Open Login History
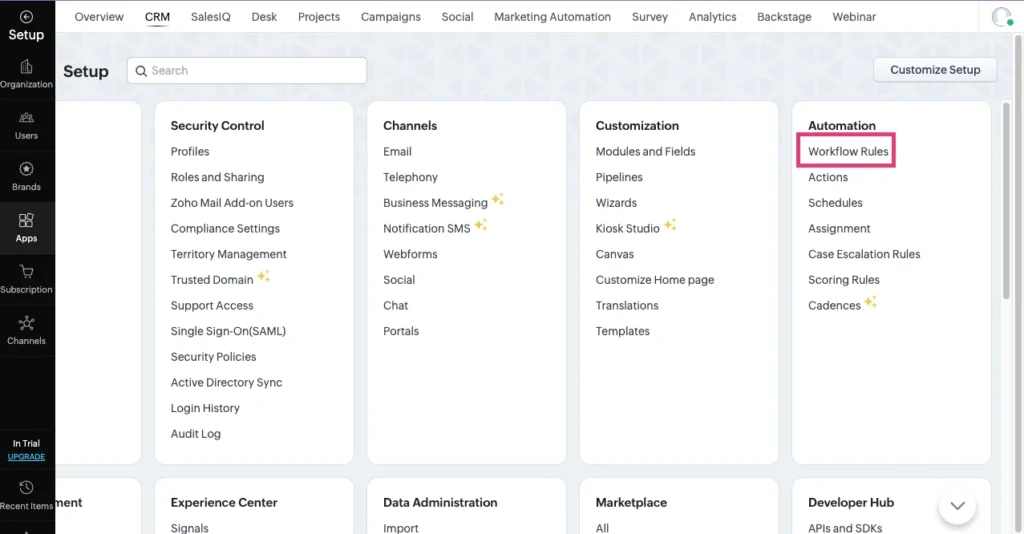Screen dimensions: 1024x534 click(205, 408)
